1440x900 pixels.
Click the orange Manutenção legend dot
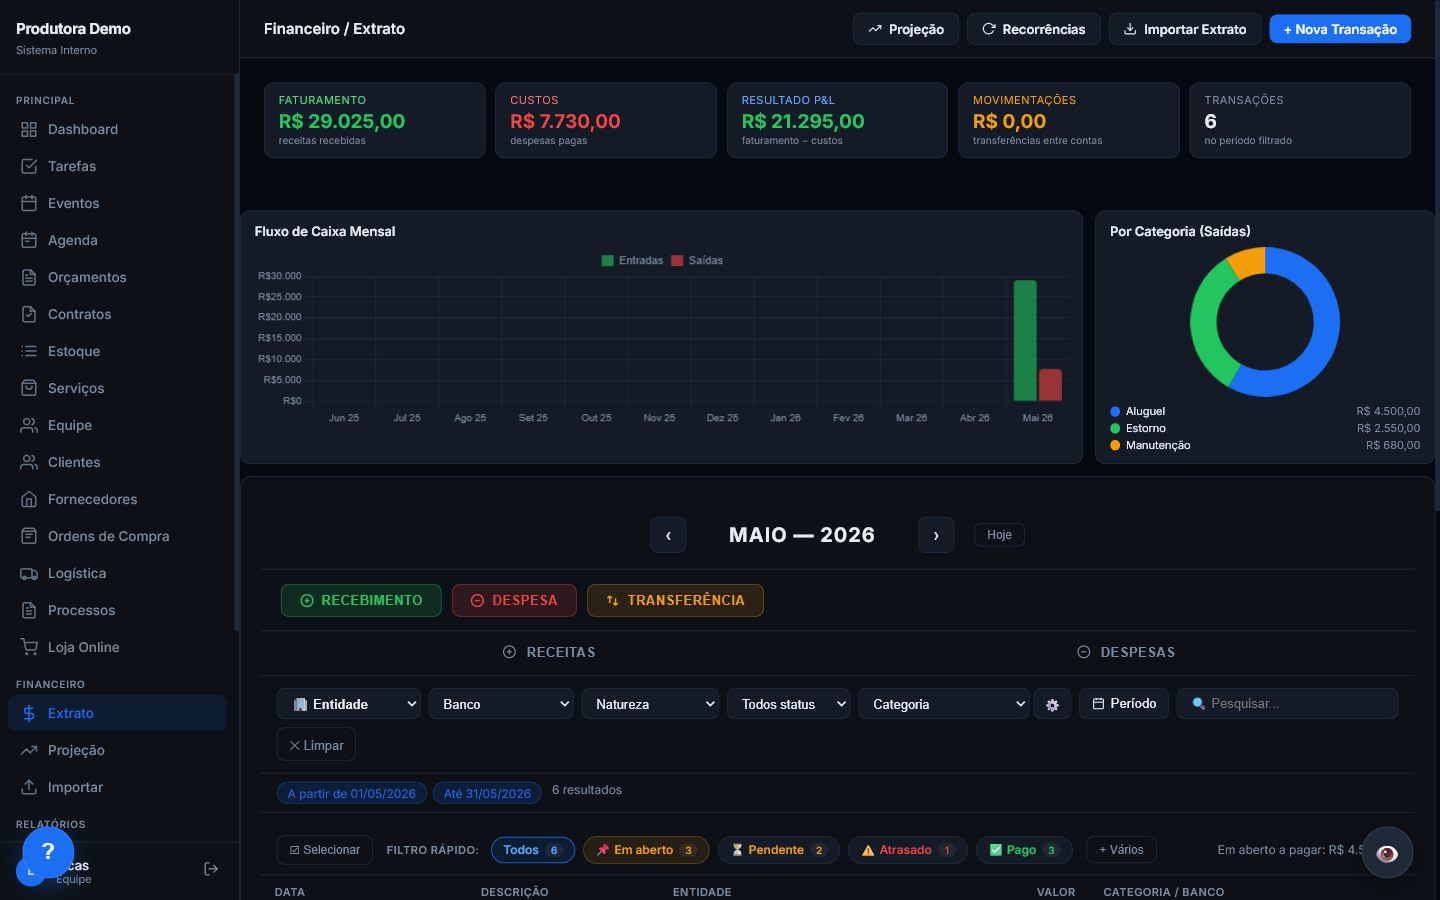(x=1115, y=445)
